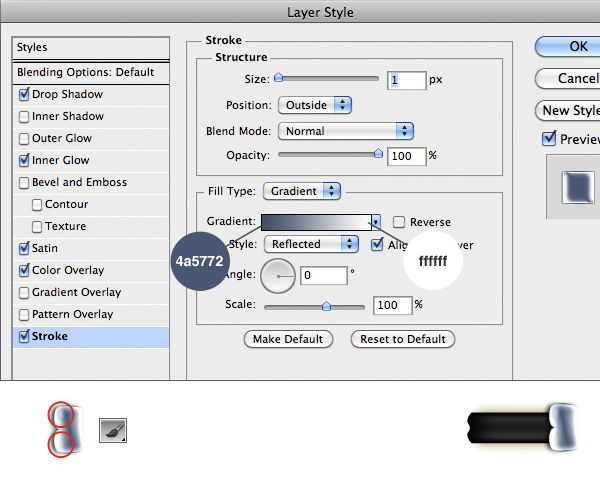Disable the Drop Shadow checkbox
600x477 pixels.
24,95
